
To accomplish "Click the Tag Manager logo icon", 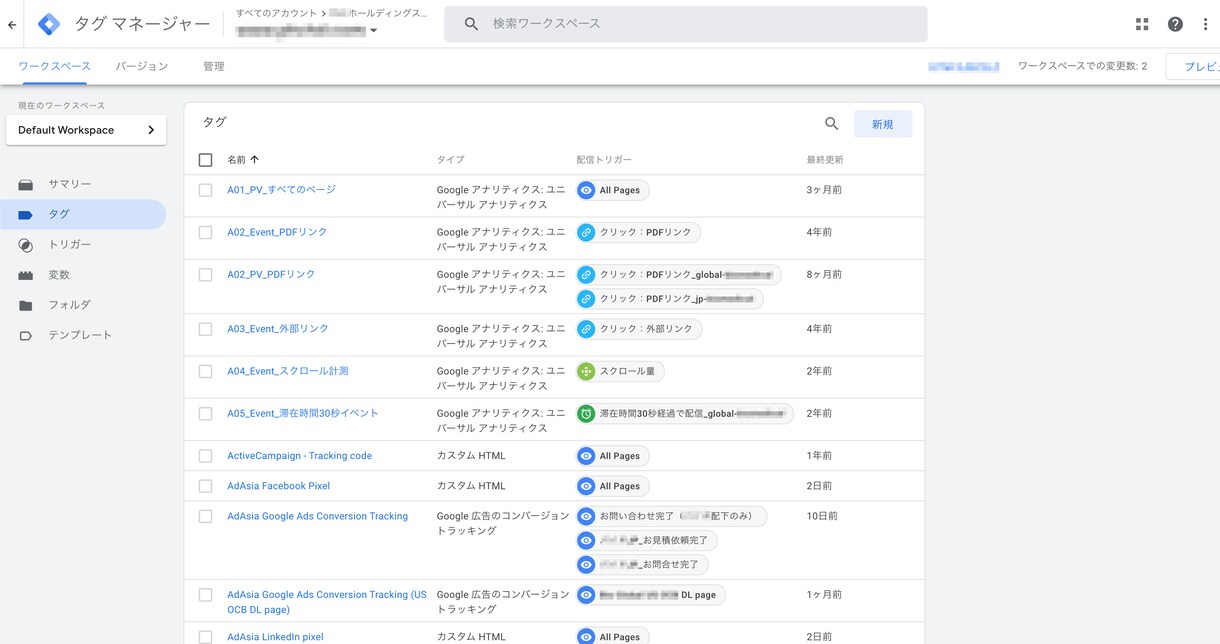I will (x=49, y=24).
